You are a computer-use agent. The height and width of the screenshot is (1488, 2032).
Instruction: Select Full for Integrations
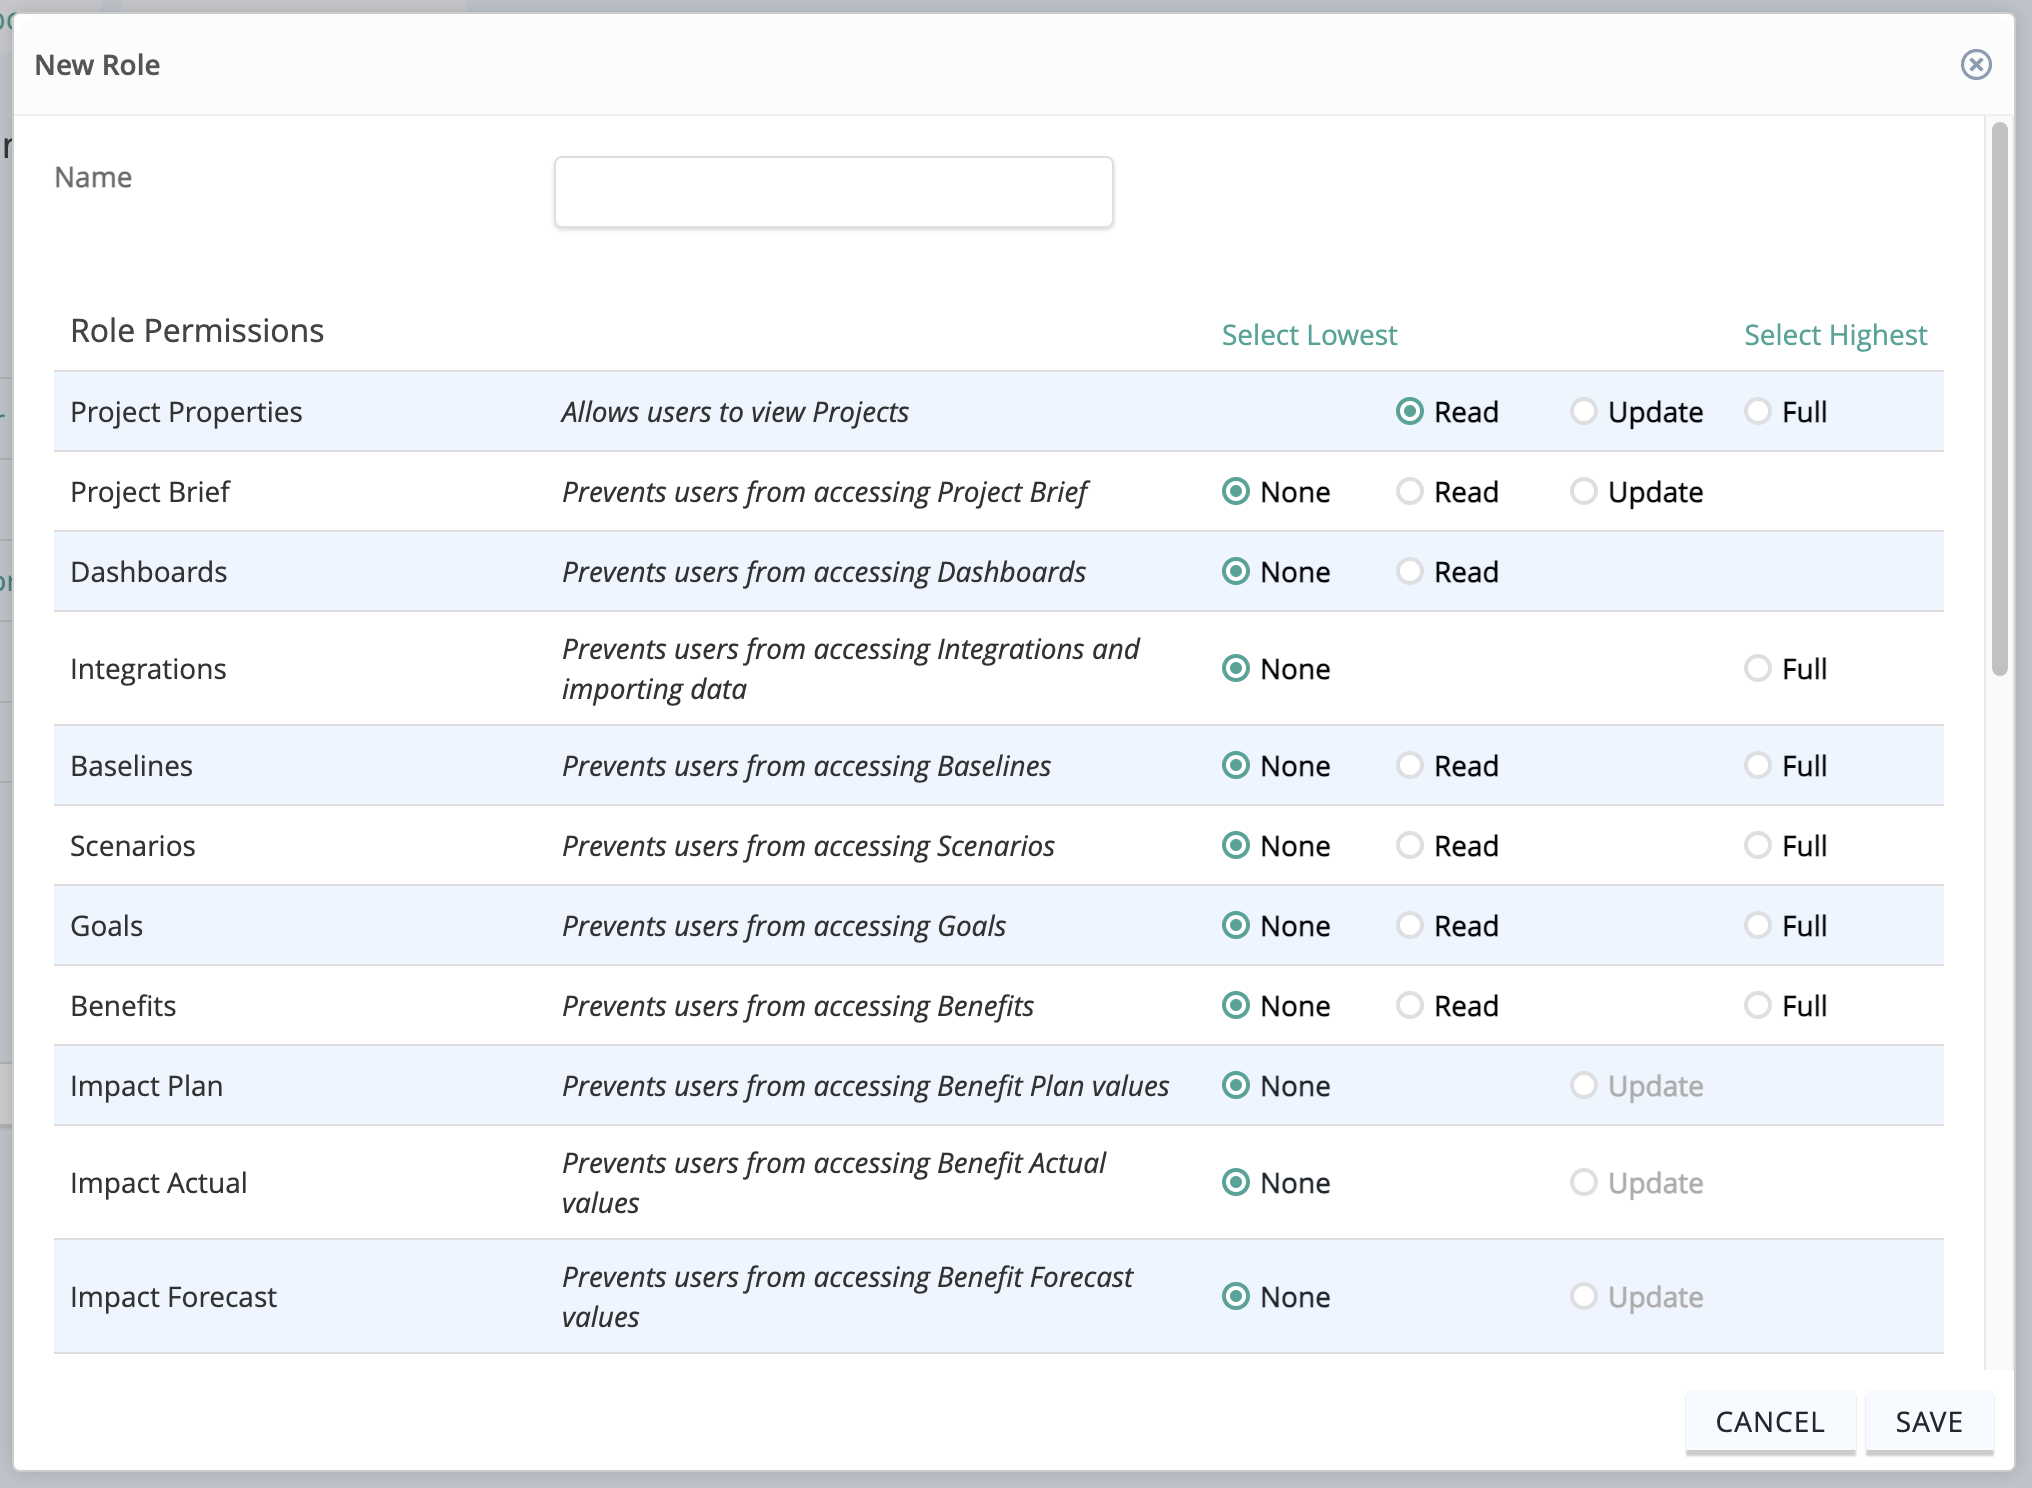[x=1758, y=669]
